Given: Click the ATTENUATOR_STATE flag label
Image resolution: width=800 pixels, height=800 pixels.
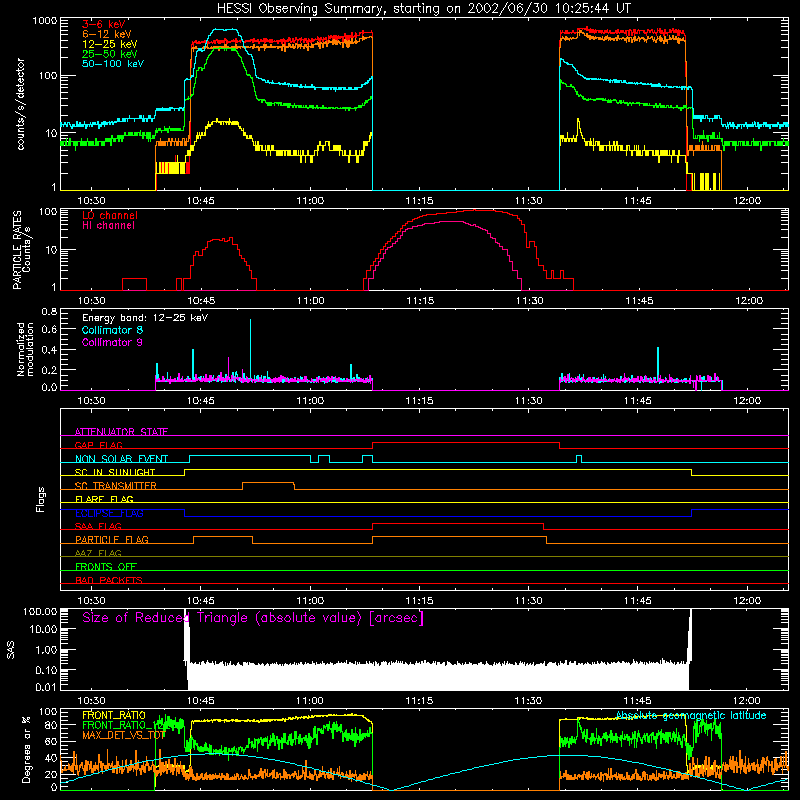Looking at the screenshot, I should [121, 432].
